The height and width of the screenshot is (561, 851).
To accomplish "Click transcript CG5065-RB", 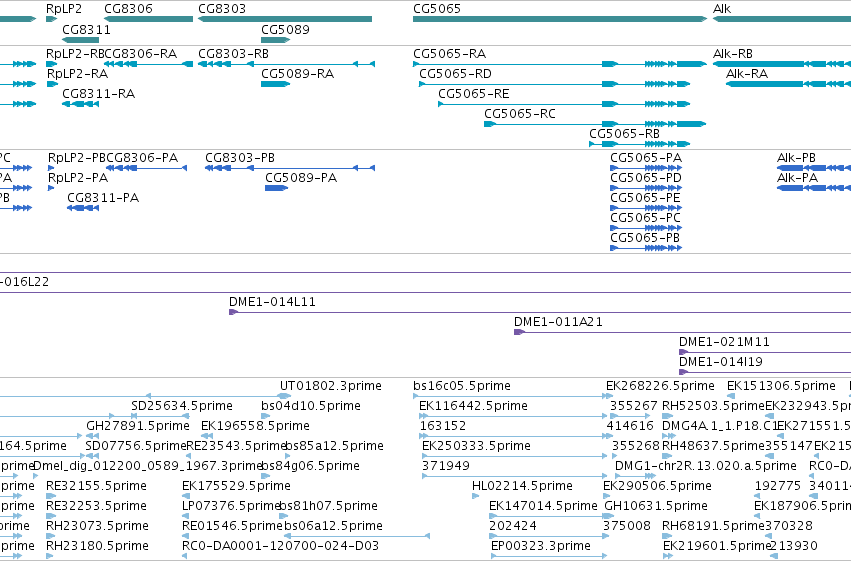I will point(639,144).
